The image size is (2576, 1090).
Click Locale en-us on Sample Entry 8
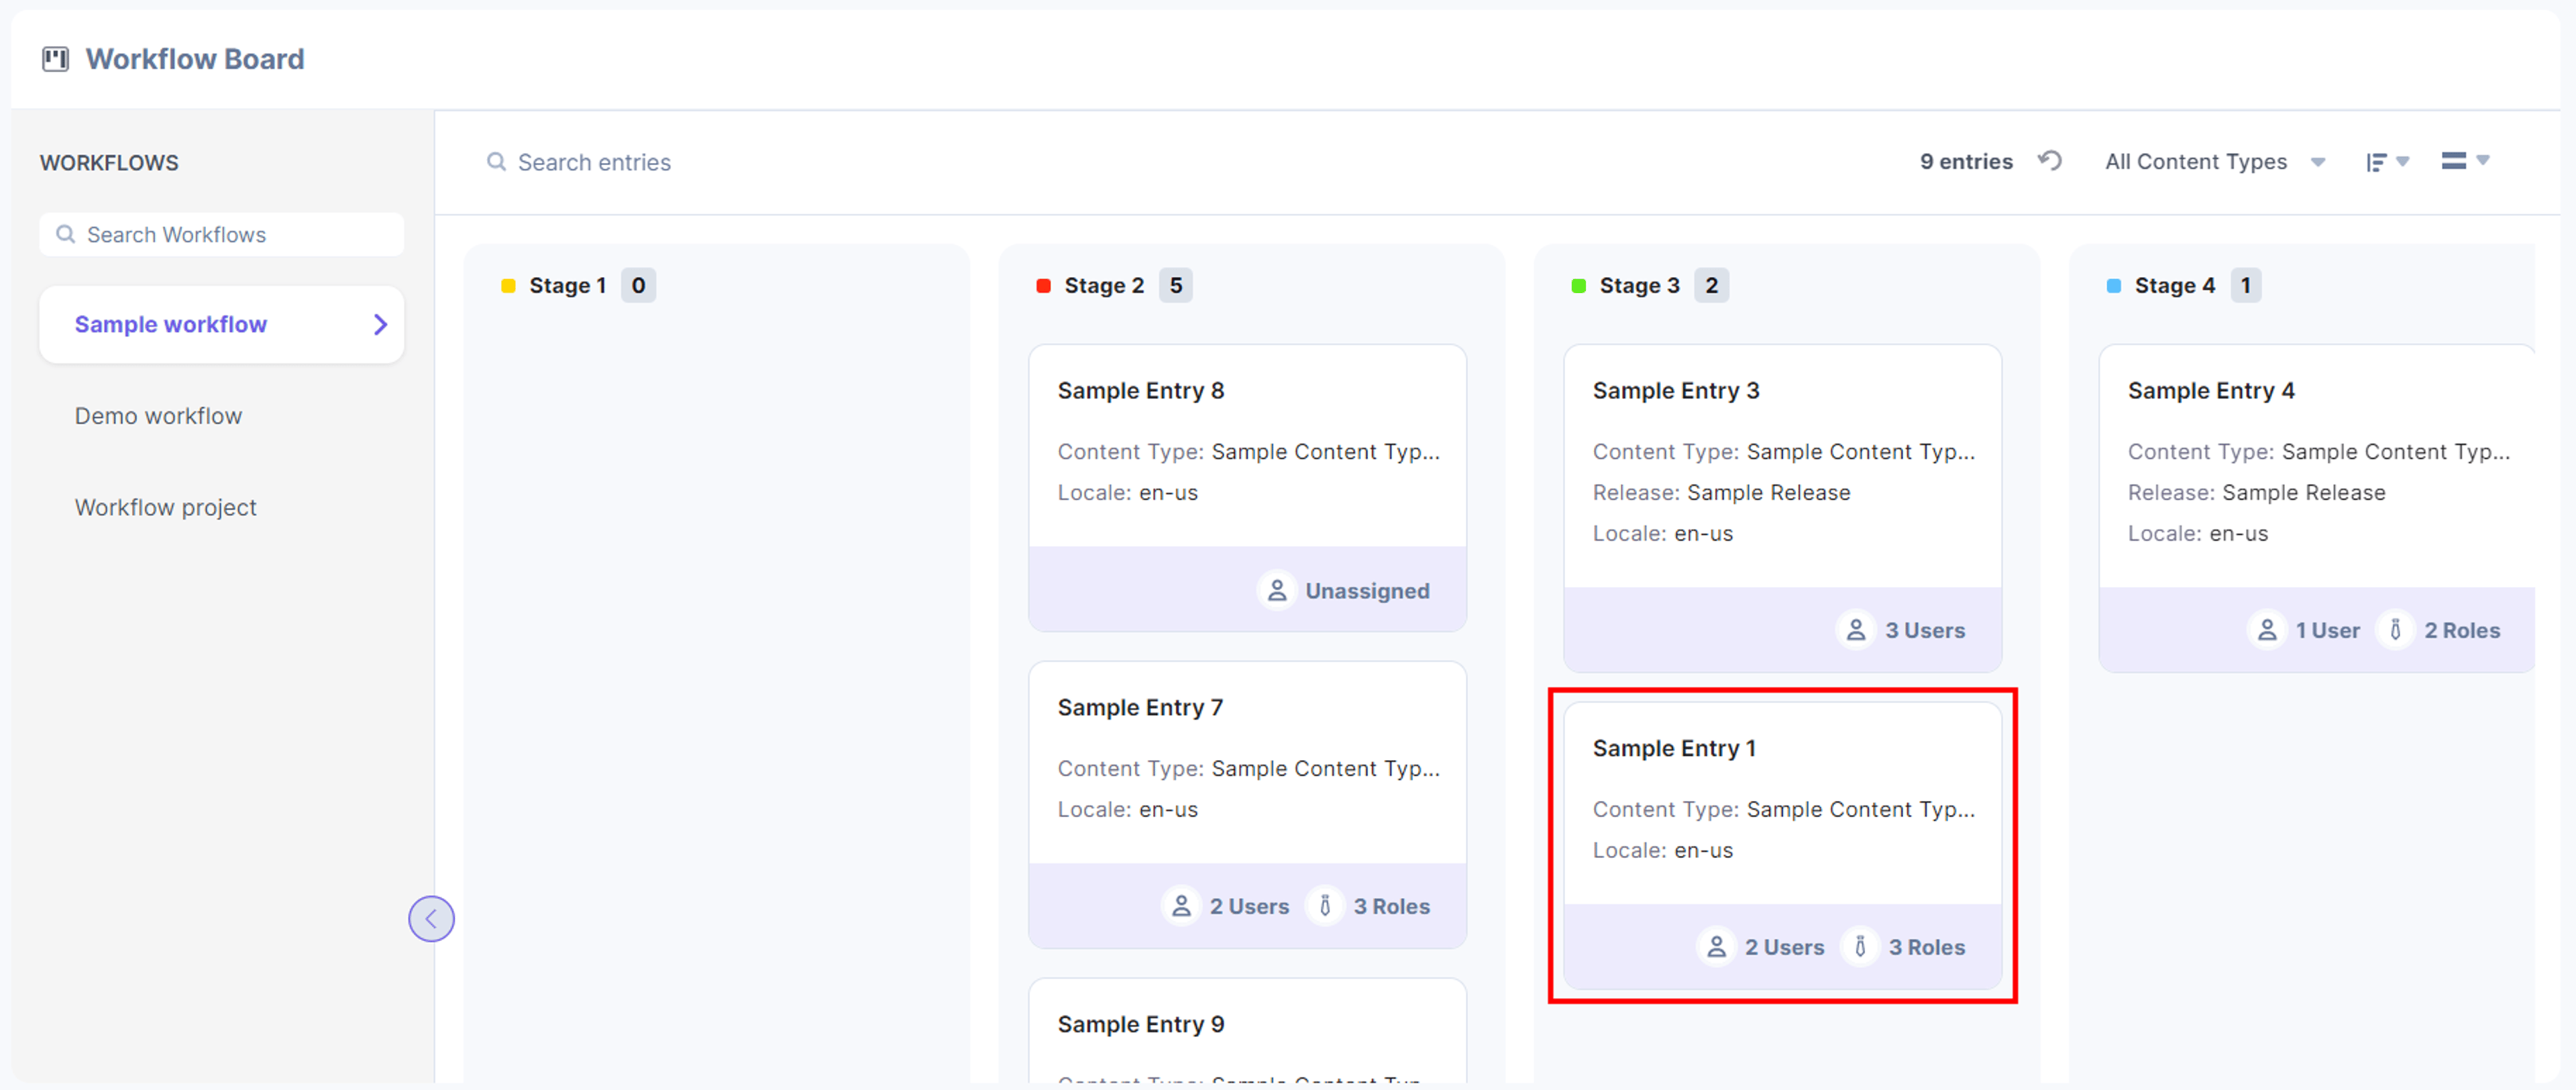(x=1127, y=493)
